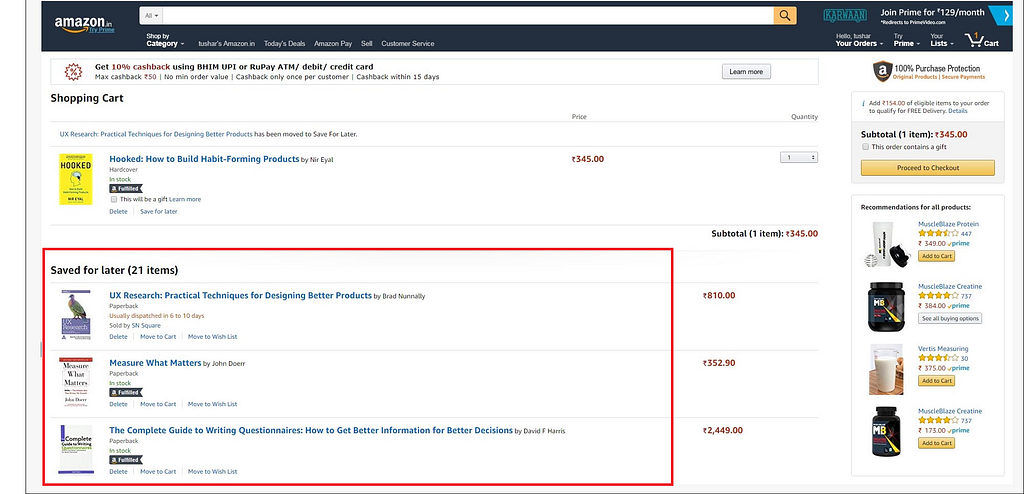Check 'This will be a gift' for Hooked
The width and height of the screenshot is (1024, 494).
pyautogui.click(x=114, y=199)
